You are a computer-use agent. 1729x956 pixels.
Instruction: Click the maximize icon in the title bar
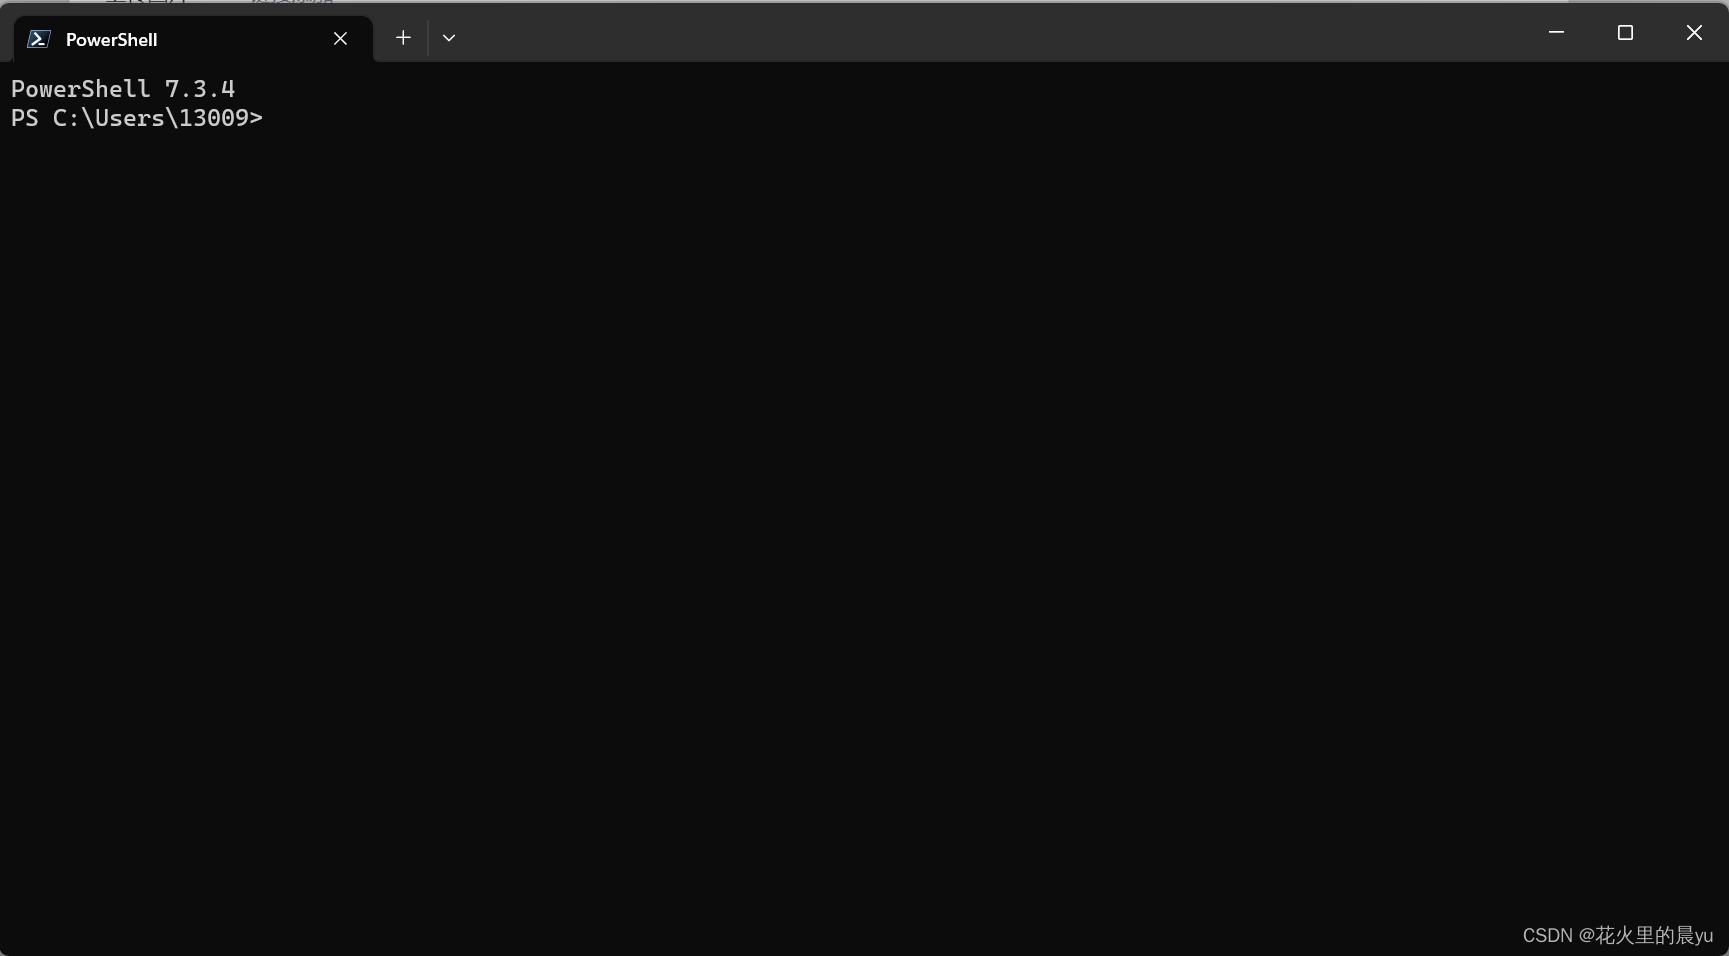click(x=1625, y=32)
